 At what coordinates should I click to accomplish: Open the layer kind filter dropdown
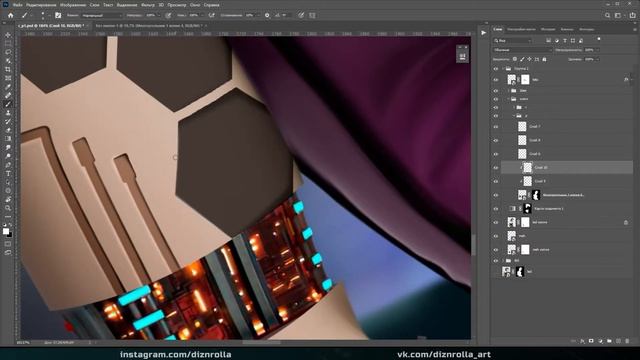pyautogui.click(x=513, y=40)
